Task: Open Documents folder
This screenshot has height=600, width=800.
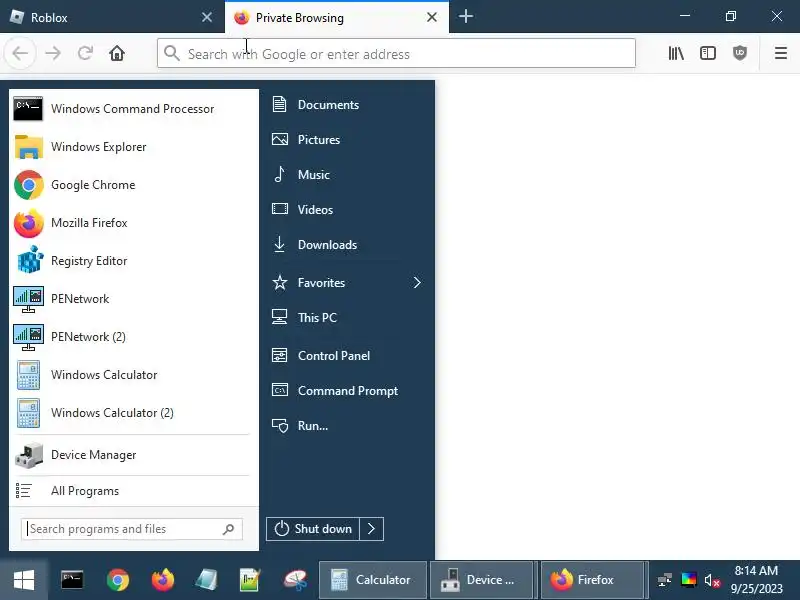Action: click(347, 105)
